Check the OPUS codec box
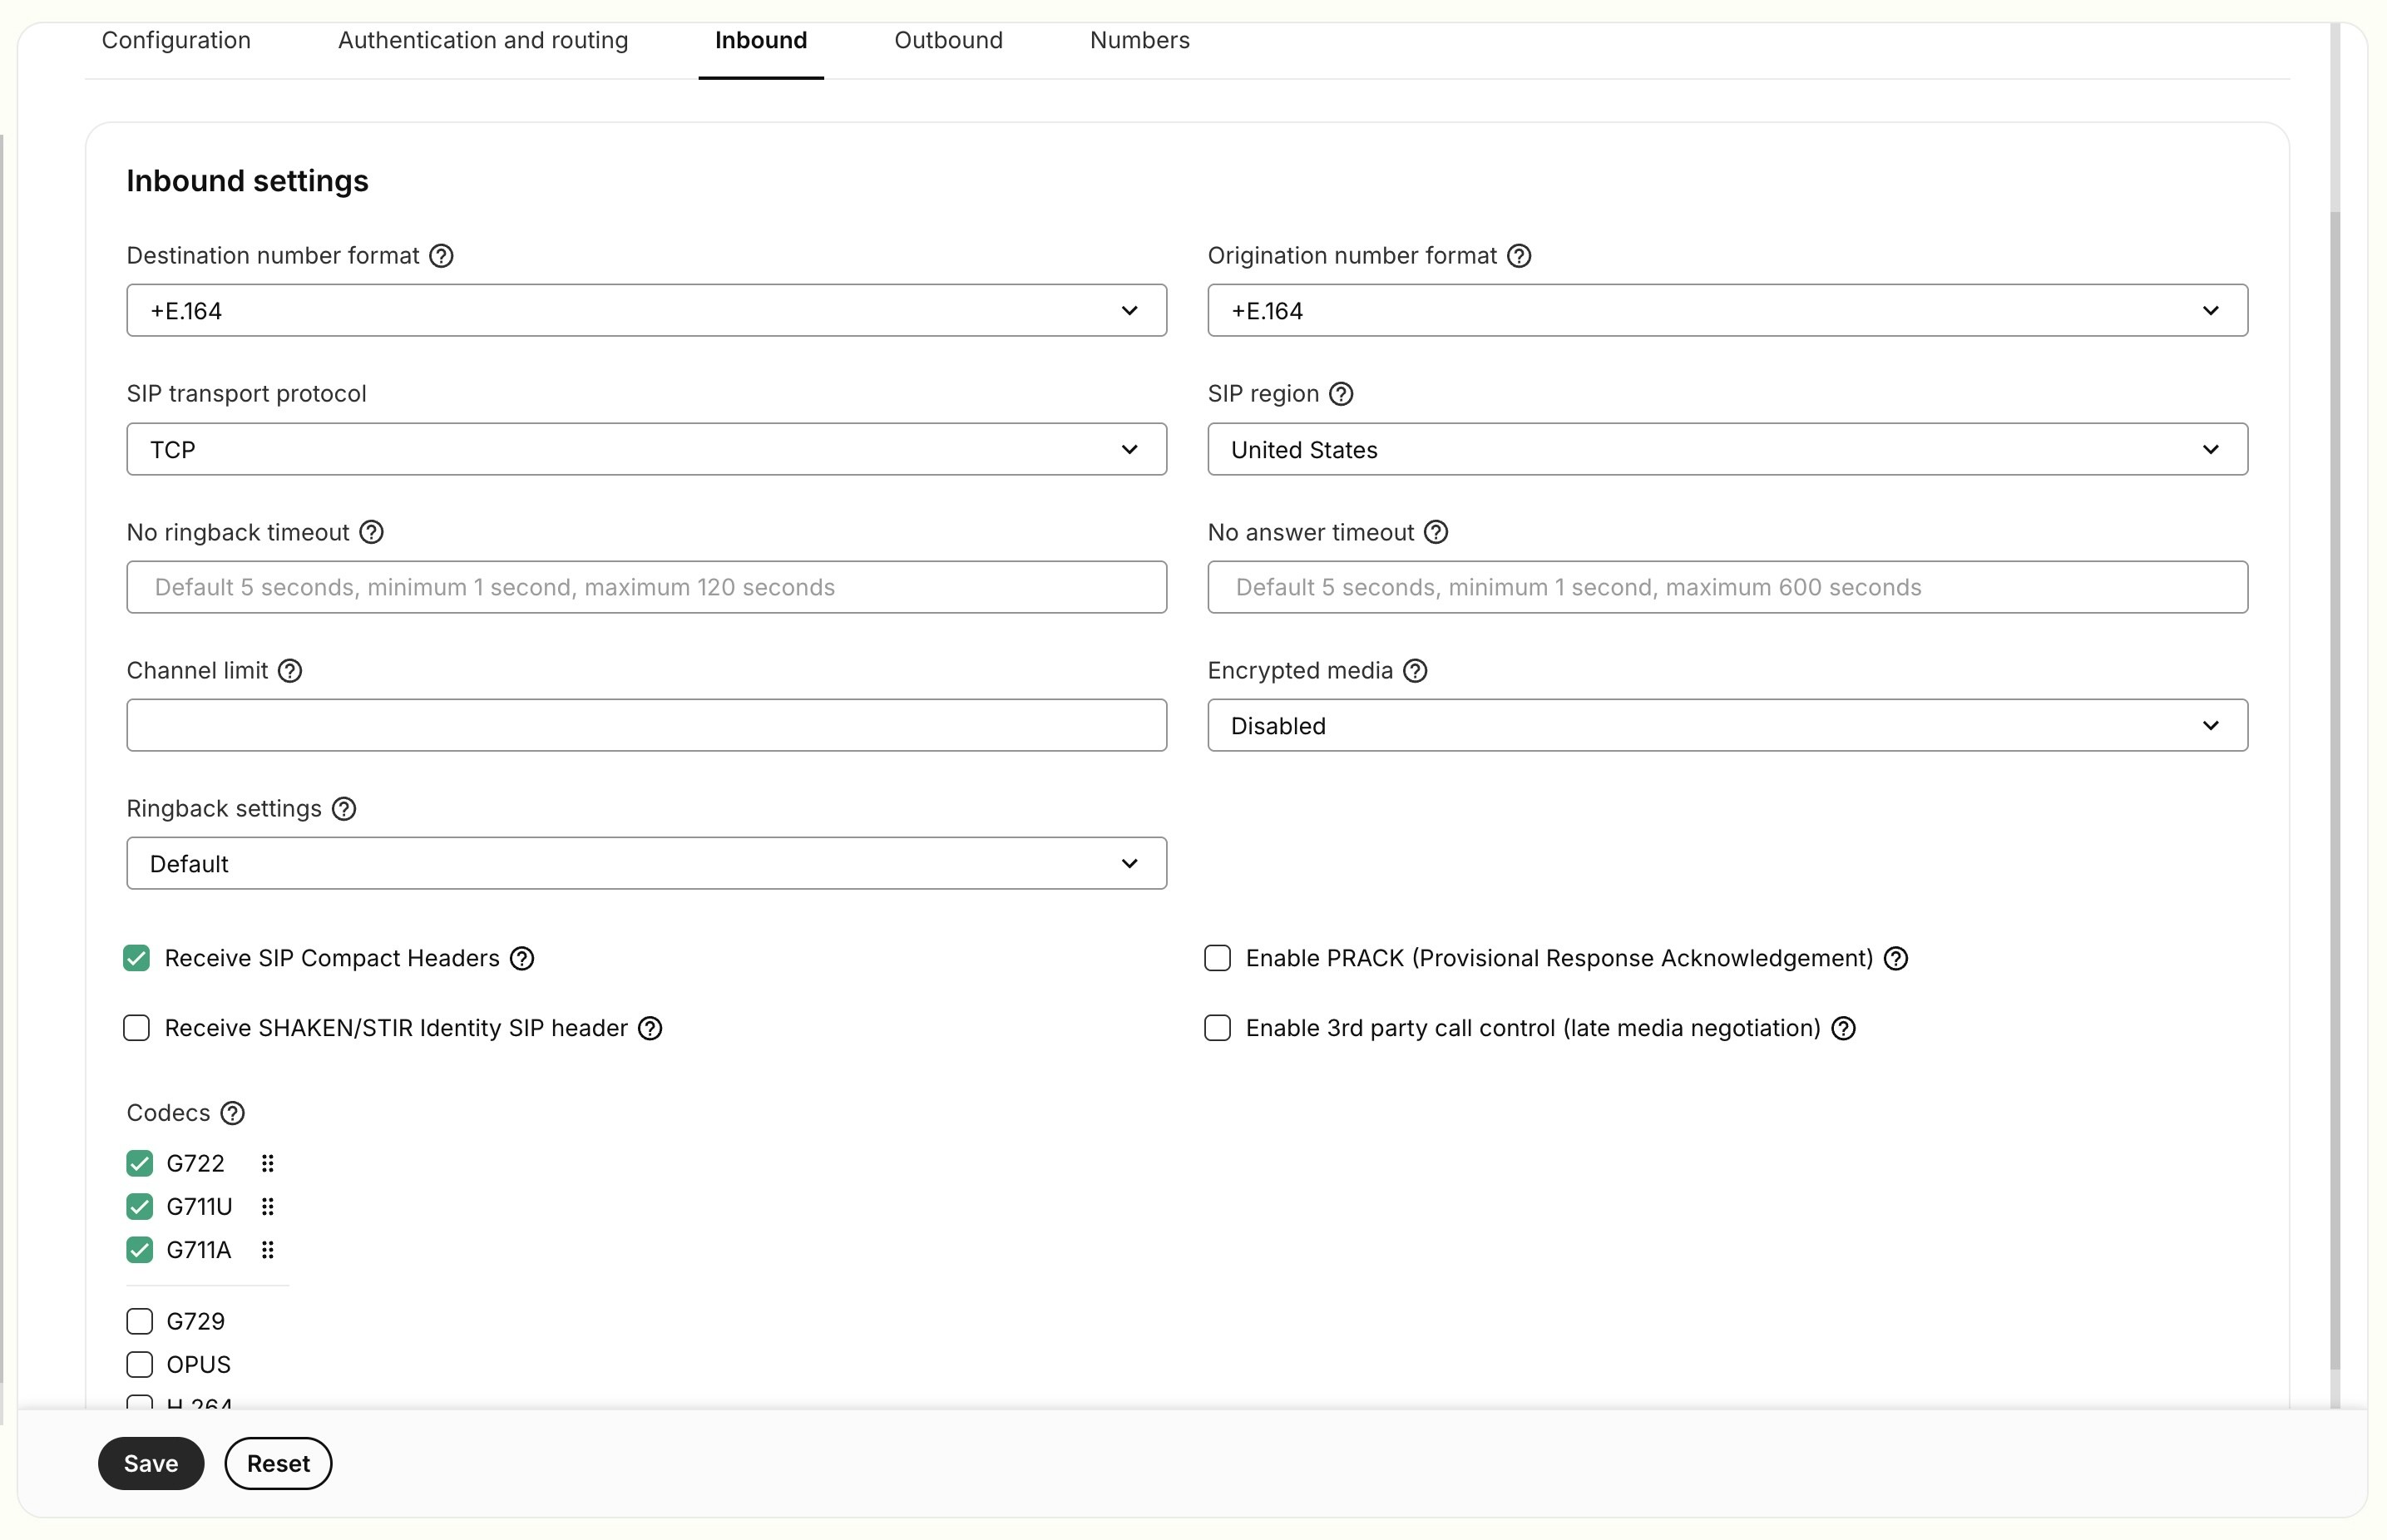Viewport: 2387px width, 1540px height. pyautogui.click(x=140, y=1364)
